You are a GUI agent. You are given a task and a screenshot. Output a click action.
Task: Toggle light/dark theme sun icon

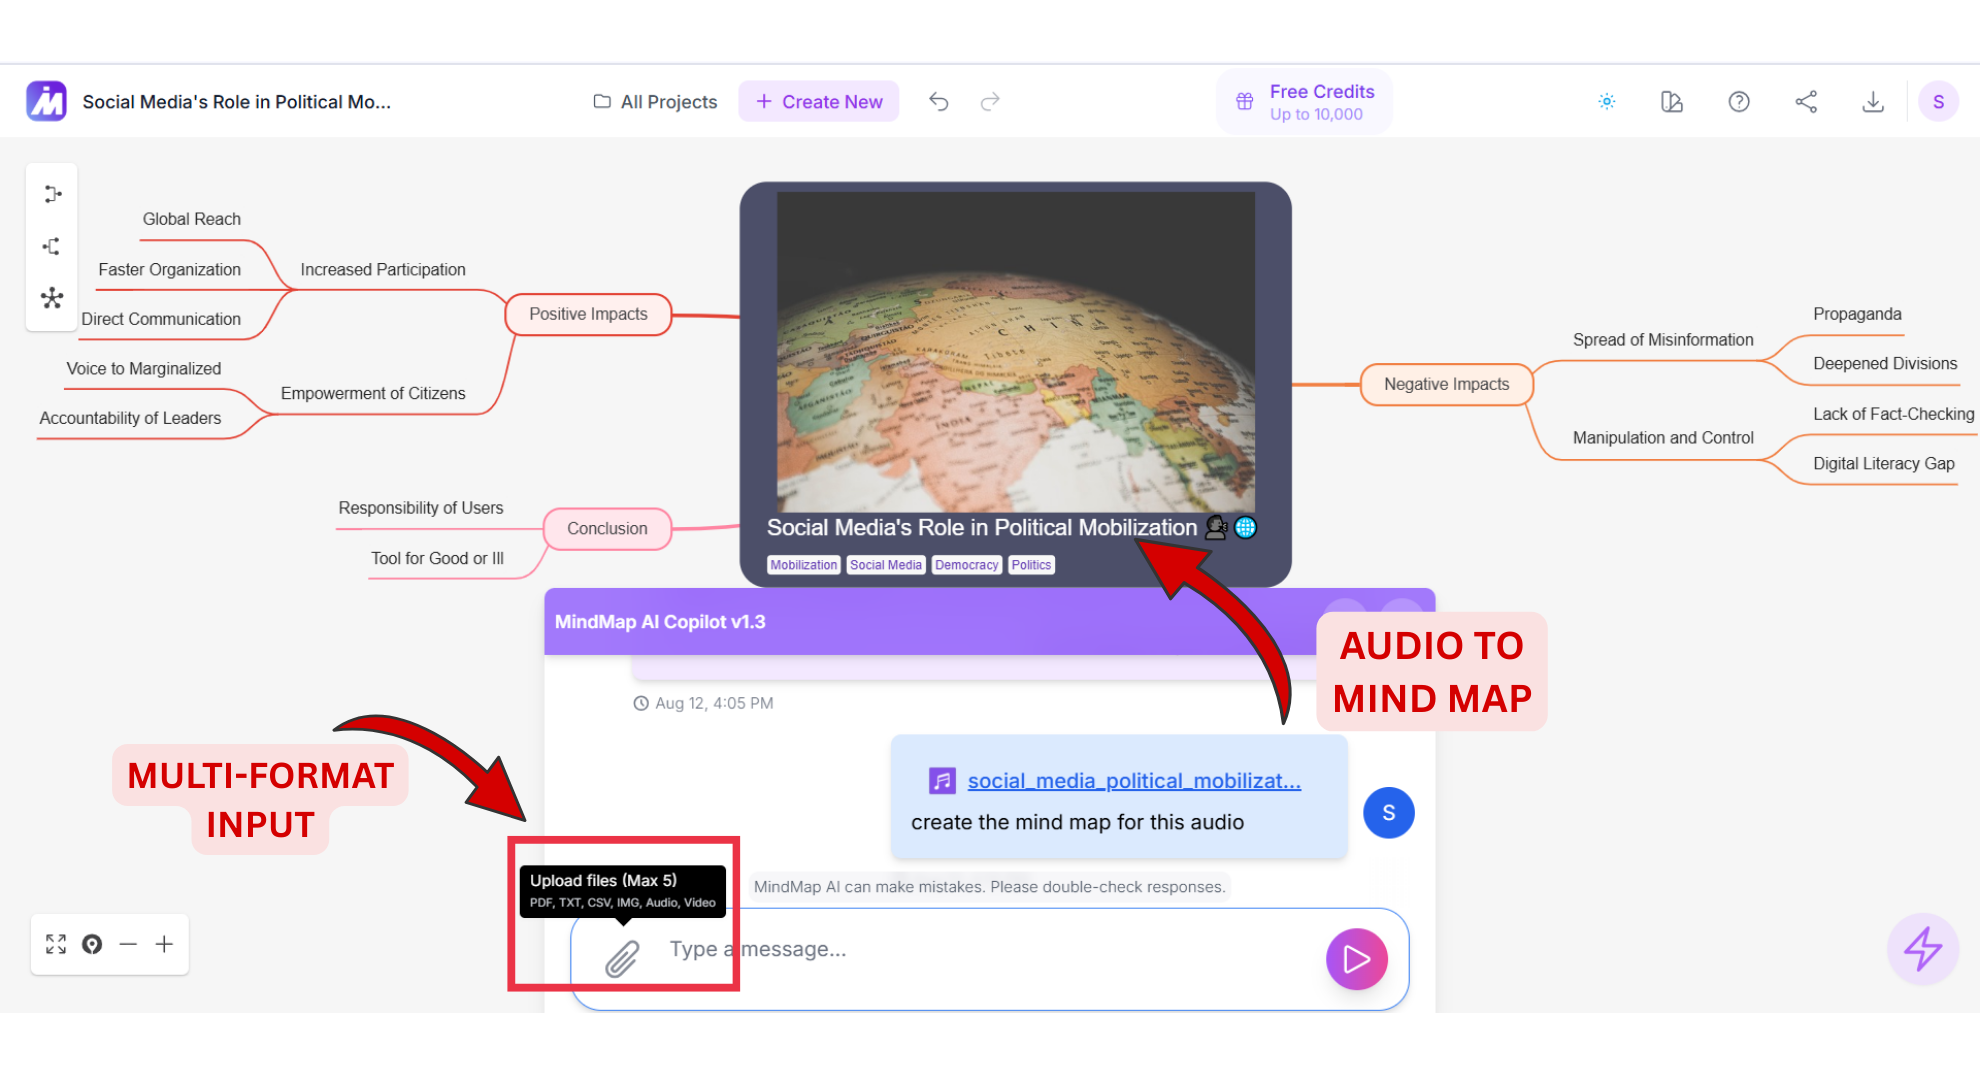click(x=1607, y=102)
